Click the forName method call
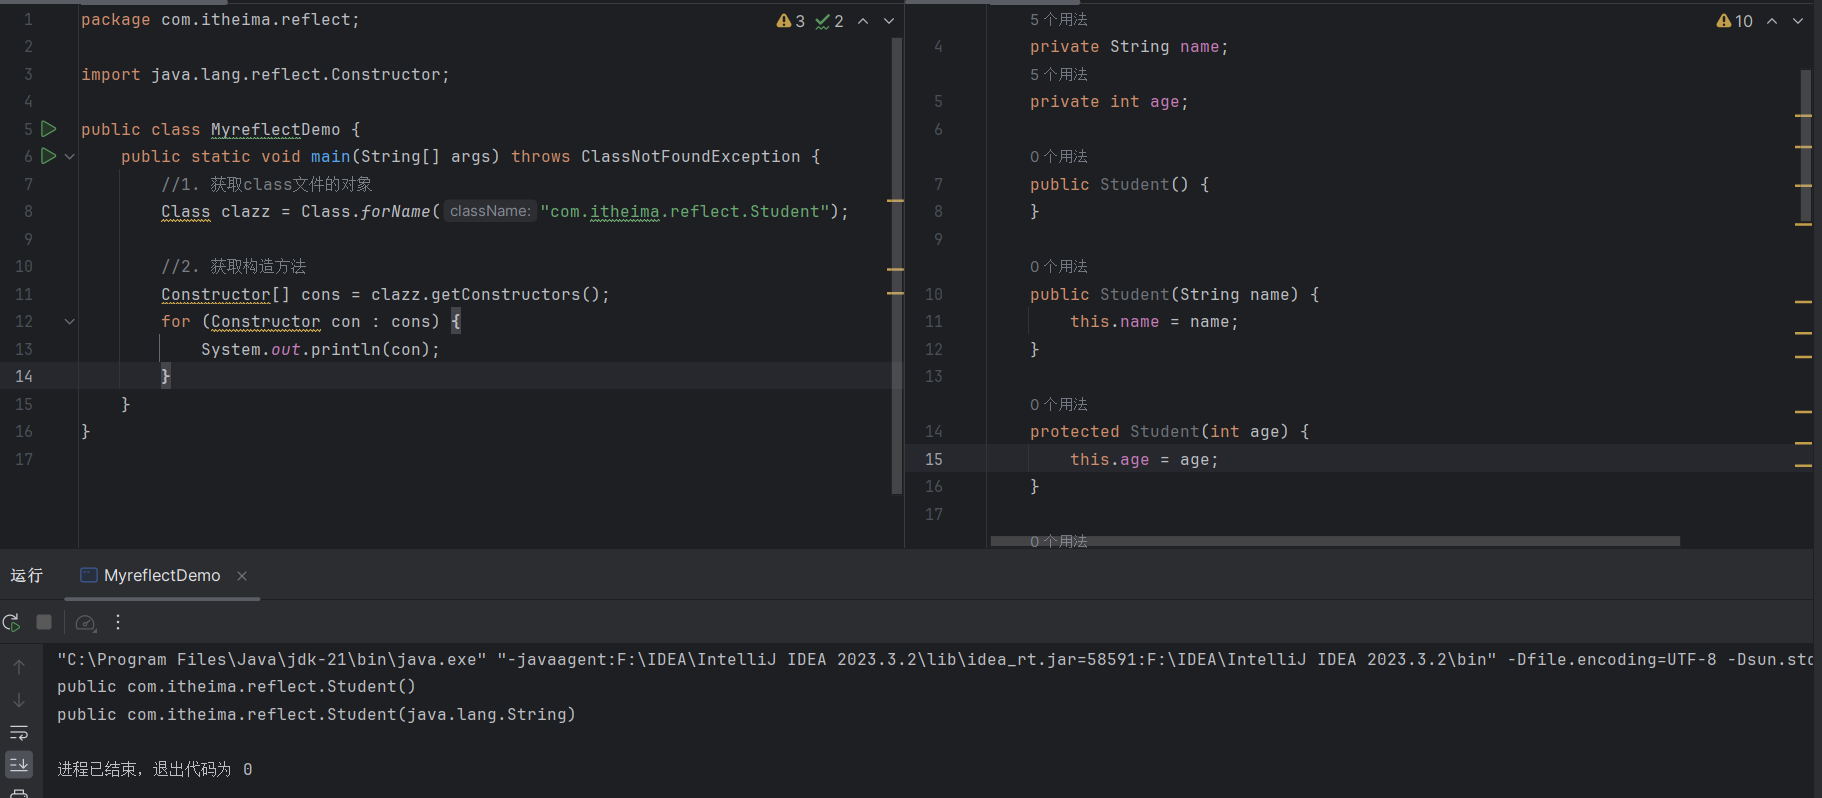Viewport: 1822px width, 798px height. pyautogui.click(x=395, y=212)
